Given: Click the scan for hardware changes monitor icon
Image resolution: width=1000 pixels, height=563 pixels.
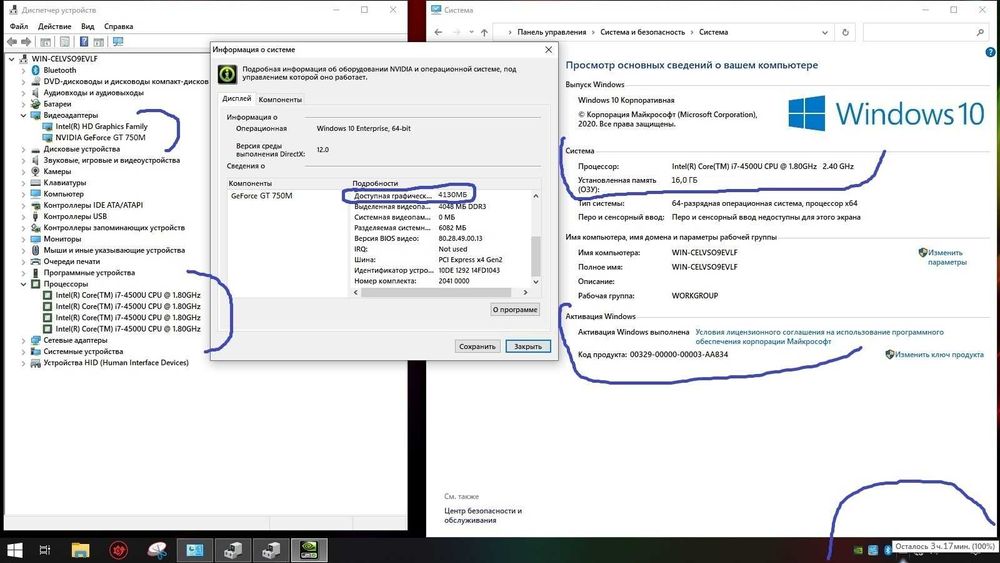Looking at the screenshot, I should coord(118,41).
